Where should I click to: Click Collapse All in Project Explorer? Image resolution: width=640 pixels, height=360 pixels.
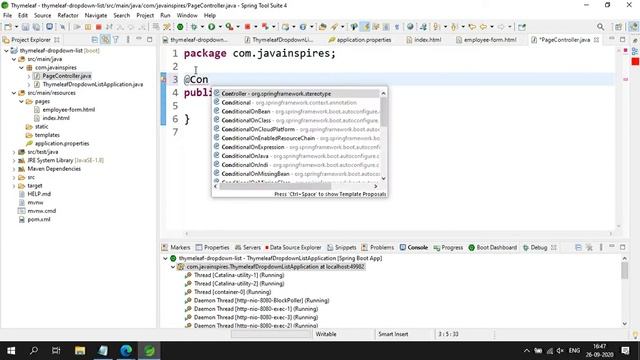point(95,40)
